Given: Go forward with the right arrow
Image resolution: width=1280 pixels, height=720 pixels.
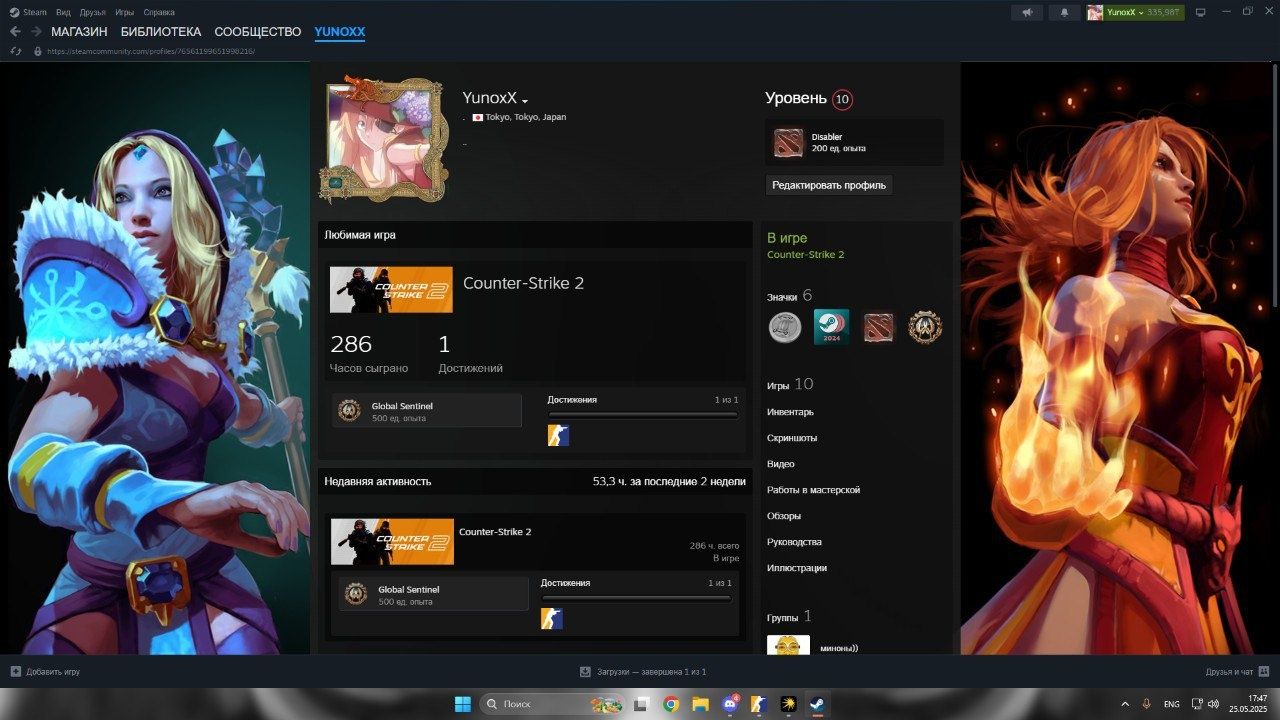Looking at the screenshot, I should [x=36, y=32].
